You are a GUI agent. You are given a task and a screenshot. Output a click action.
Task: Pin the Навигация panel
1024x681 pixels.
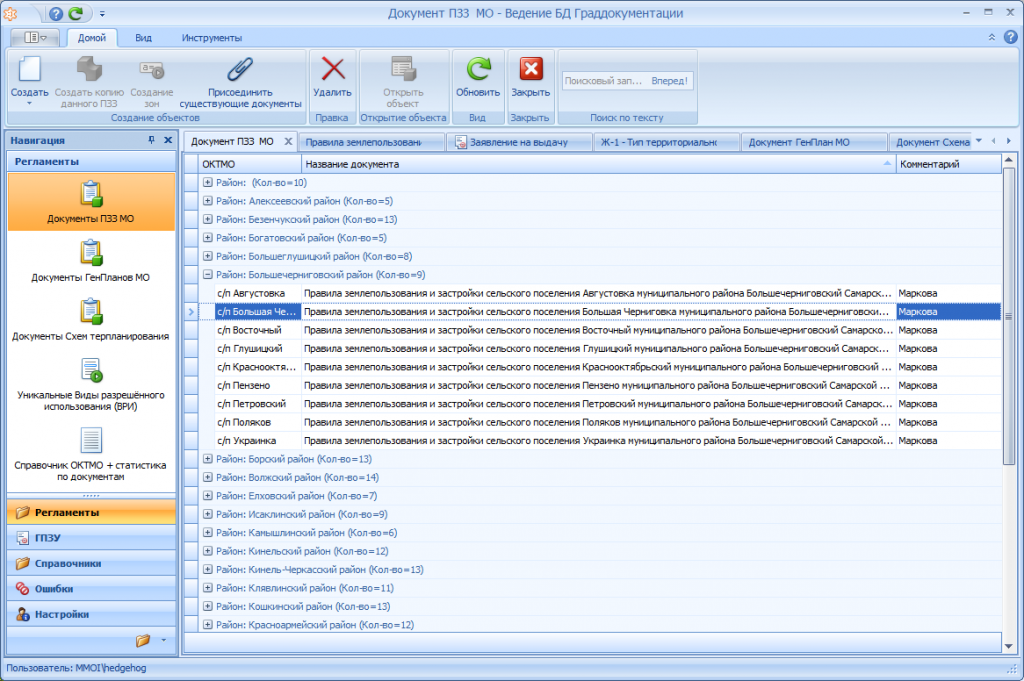coord(152,140)
